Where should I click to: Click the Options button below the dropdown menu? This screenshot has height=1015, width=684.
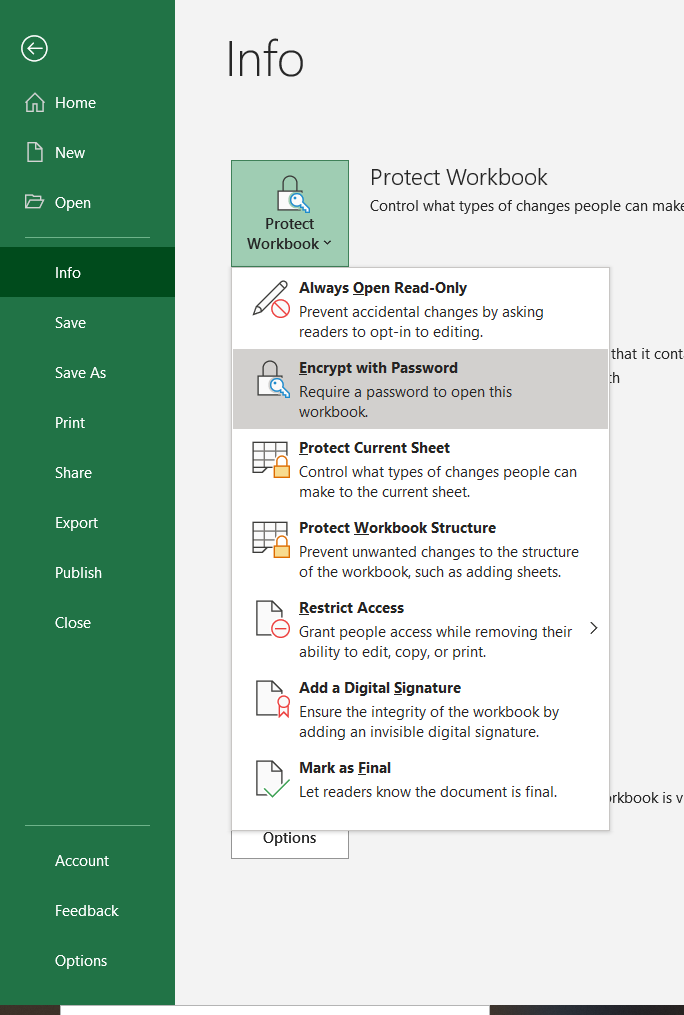tap(290, 843)
